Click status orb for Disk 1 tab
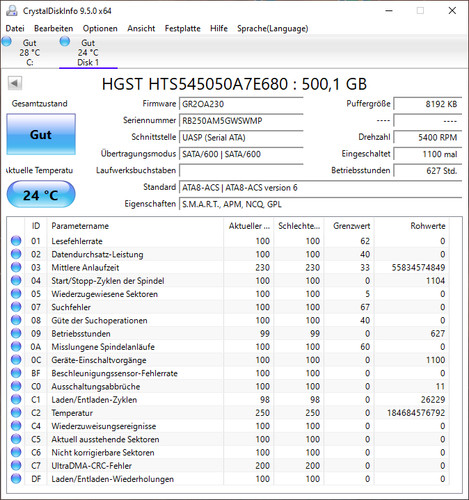Image resolution: width=469 pixels, height=500 pixels. 65,42
